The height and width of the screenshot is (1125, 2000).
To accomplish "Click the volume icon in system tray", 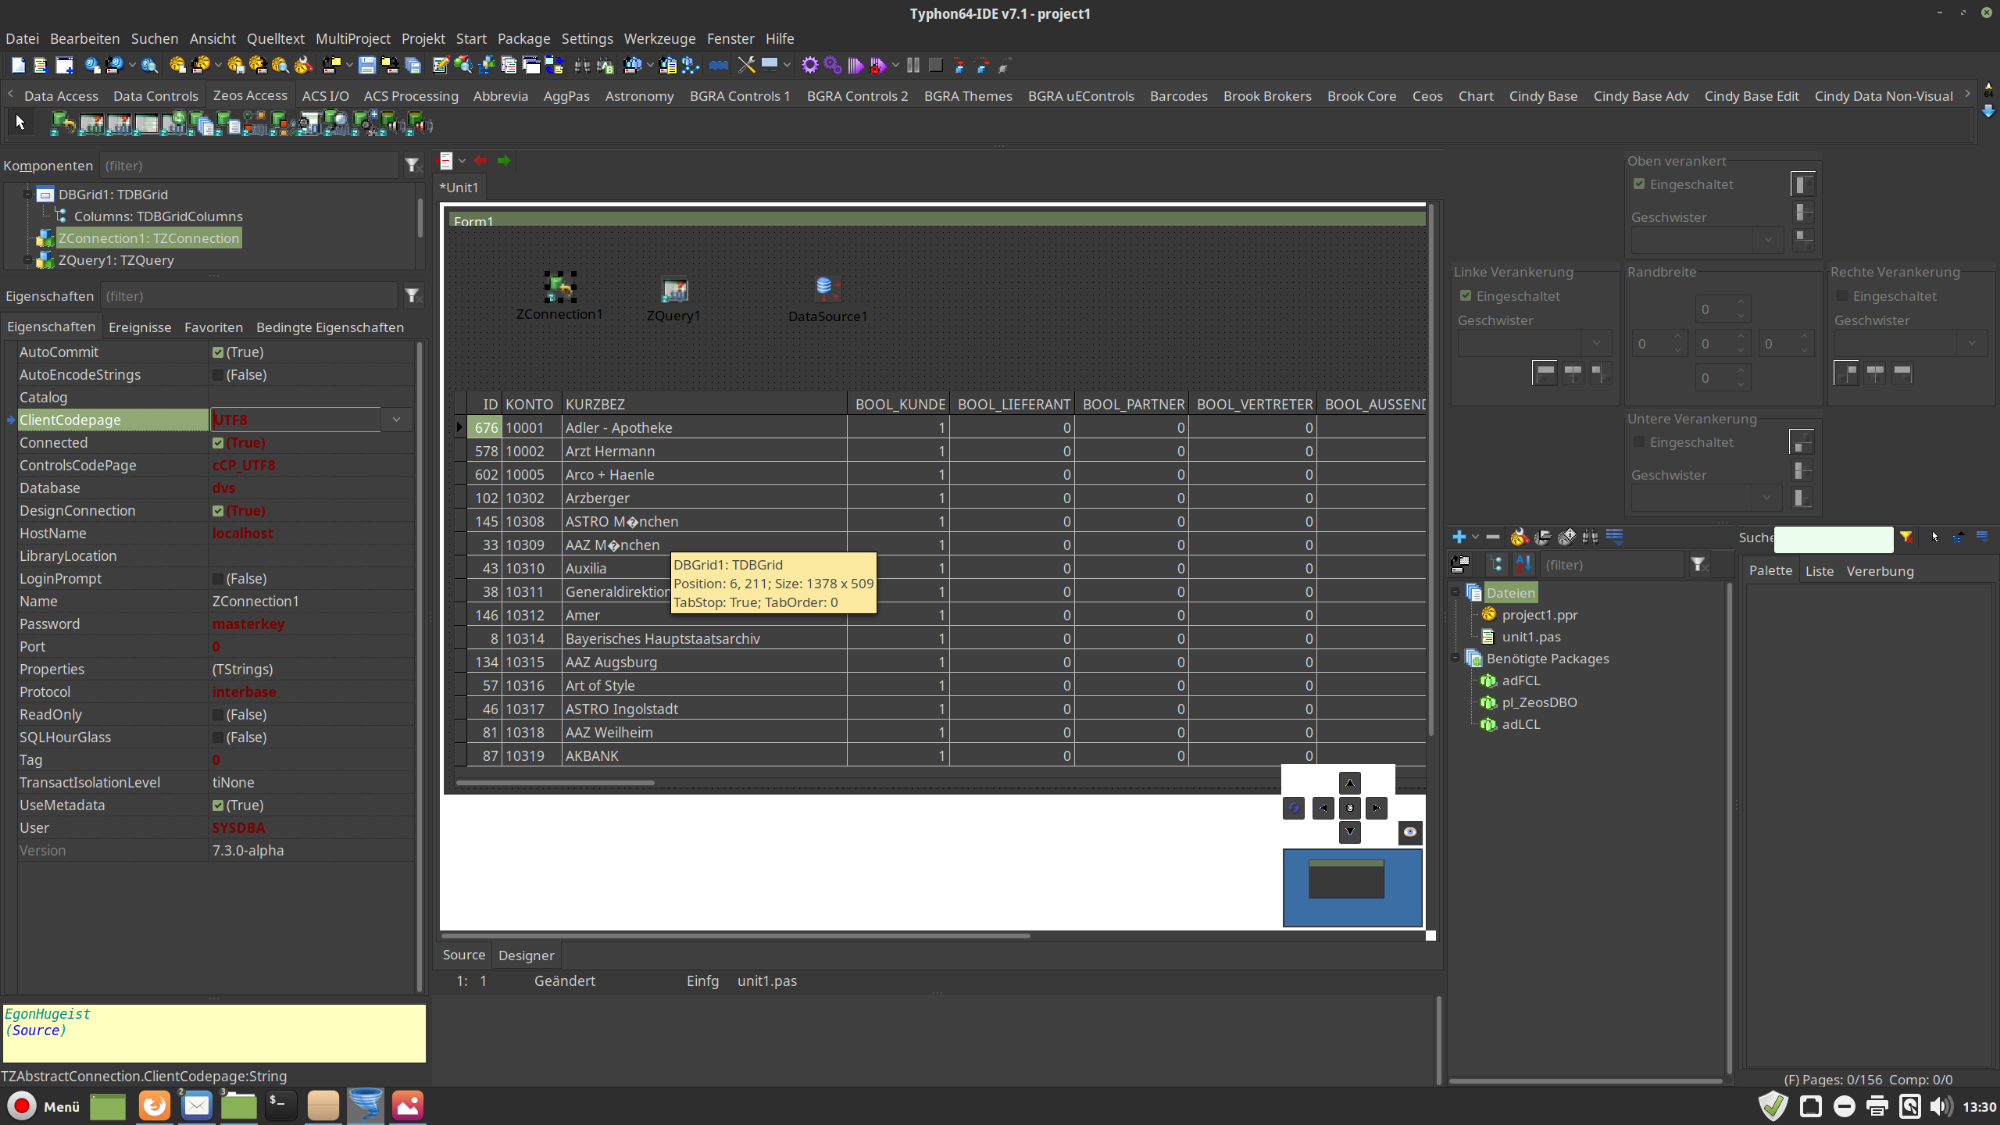I will [1941, 1106].
